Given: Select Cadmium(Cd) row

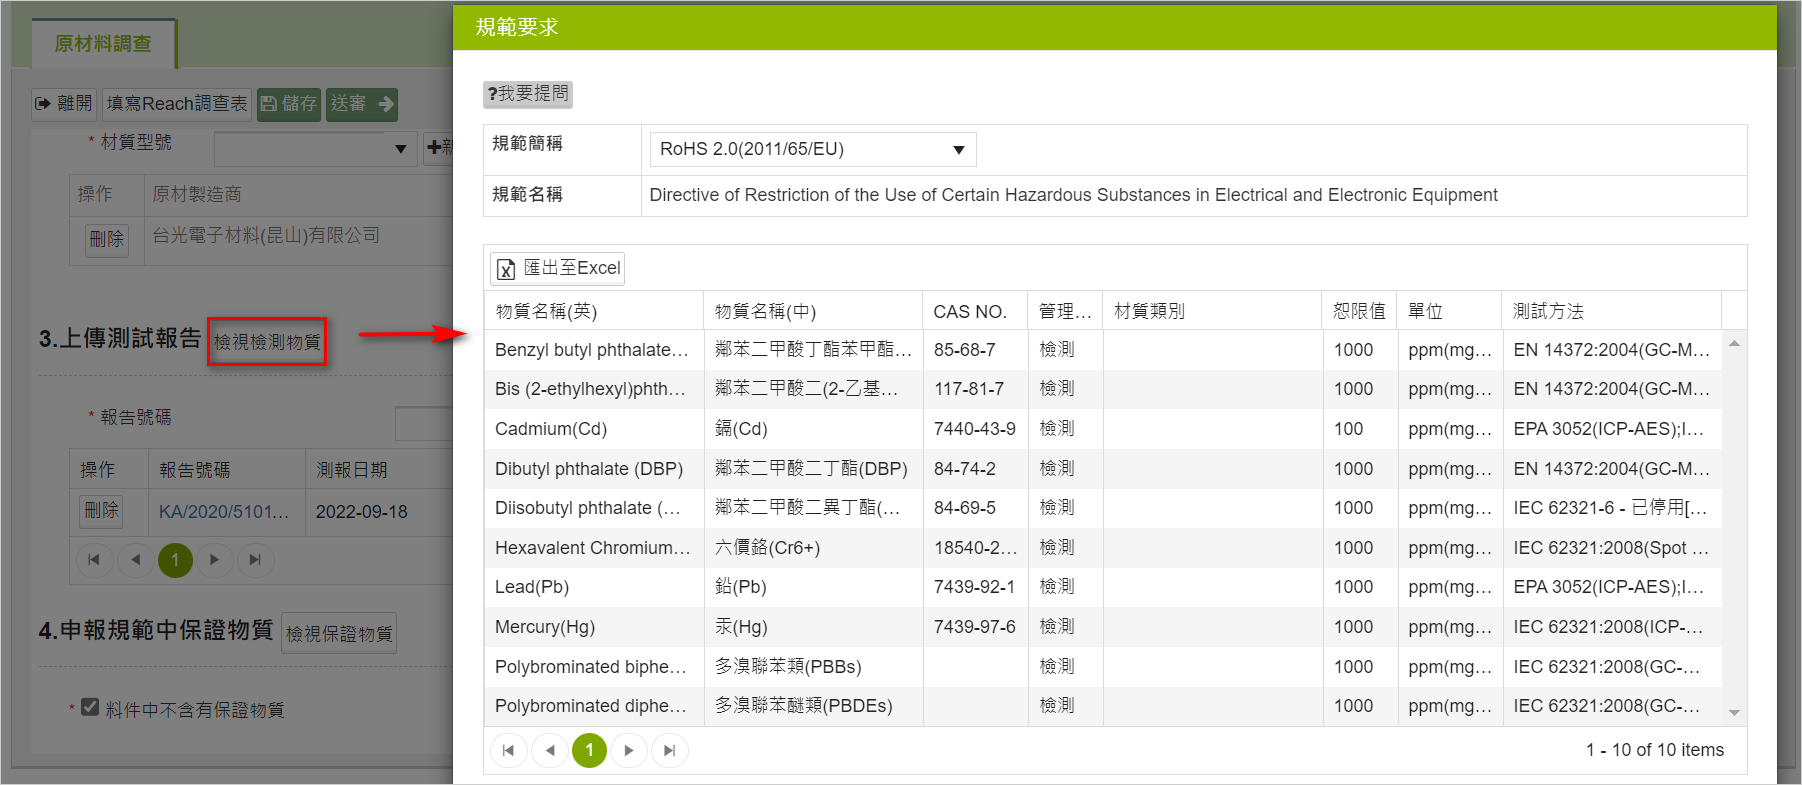Looking at the screenshot, I should [x=1103, y=429].
